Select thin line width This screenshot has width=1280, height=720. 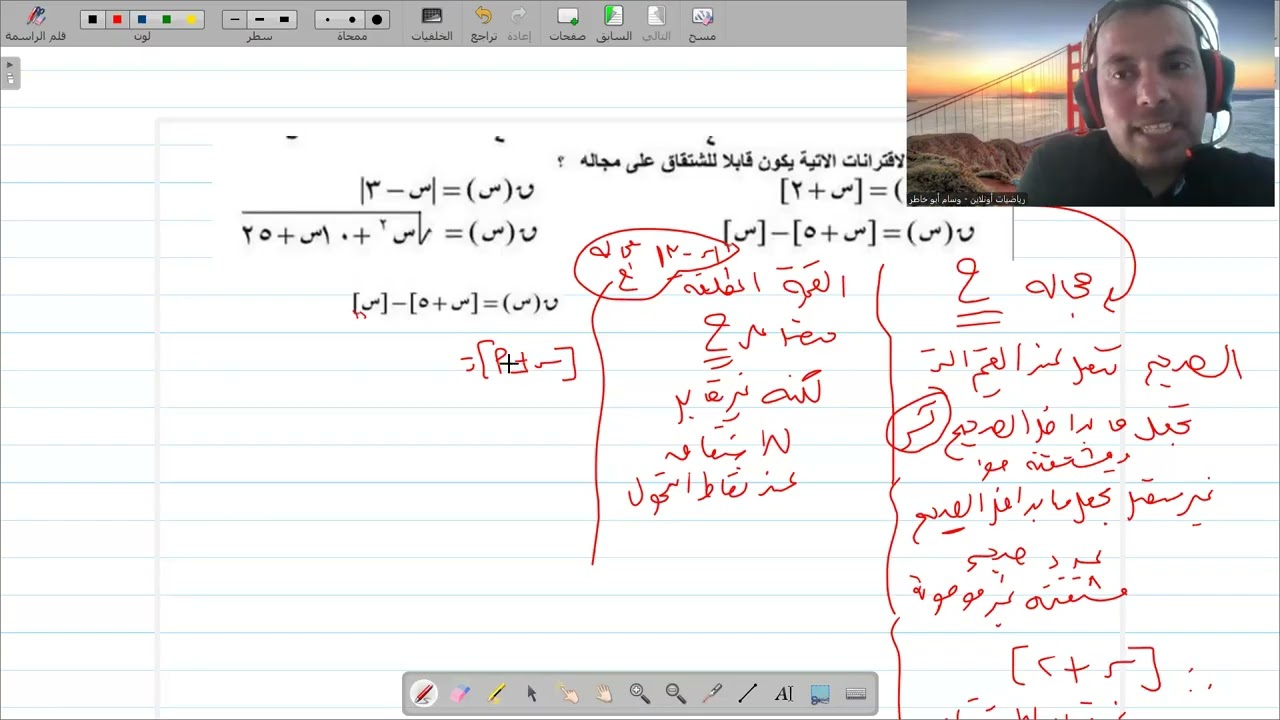235,19
